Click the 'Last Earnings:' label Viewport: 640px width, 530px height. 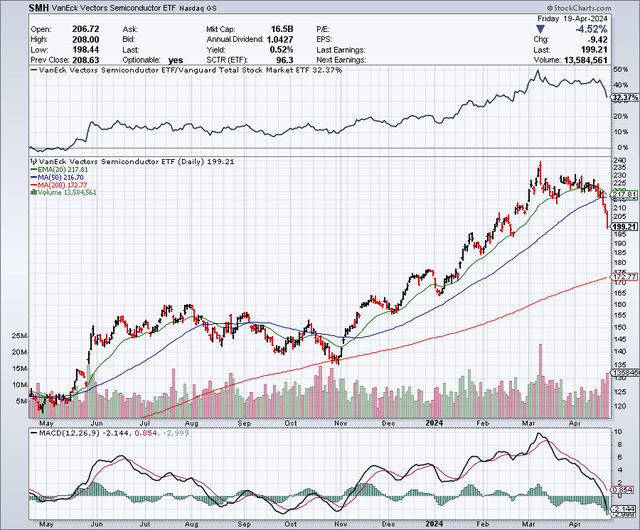(x=341, y=50)
